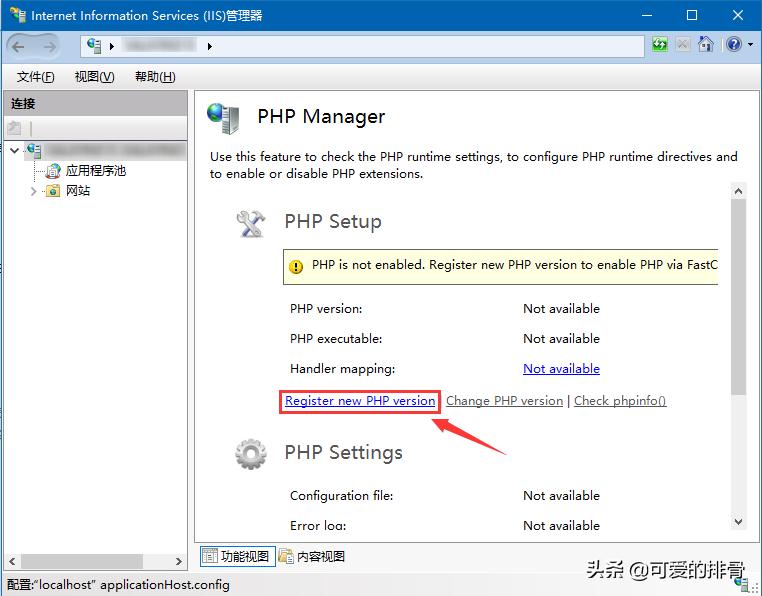Click the PHP Setup tools icon

251,223
